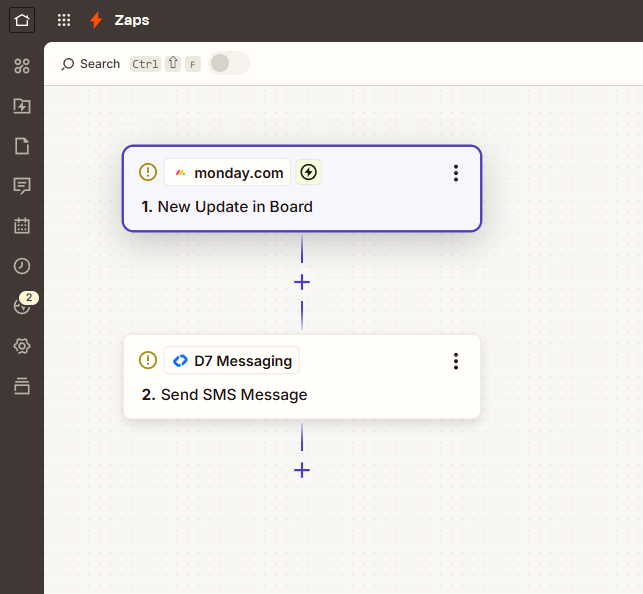Click the monday.com logo icon
Screen dimensions: 643x594
pyautogui.click(x=180, y=173)
